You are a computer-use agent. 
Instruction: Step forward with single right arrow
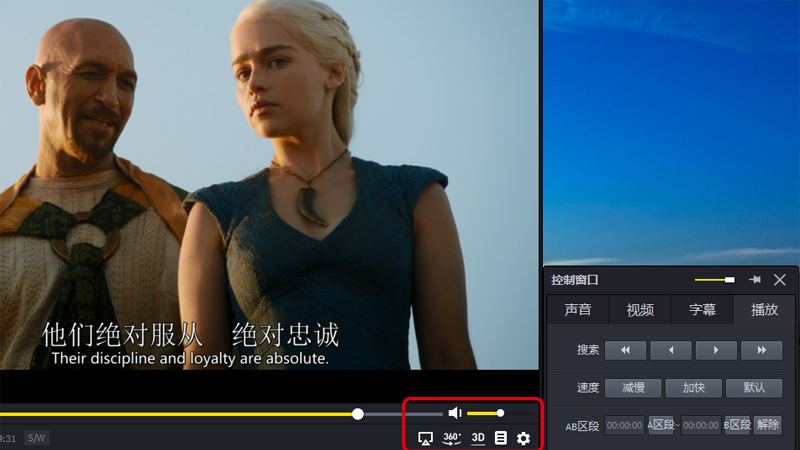pos(716,350)
